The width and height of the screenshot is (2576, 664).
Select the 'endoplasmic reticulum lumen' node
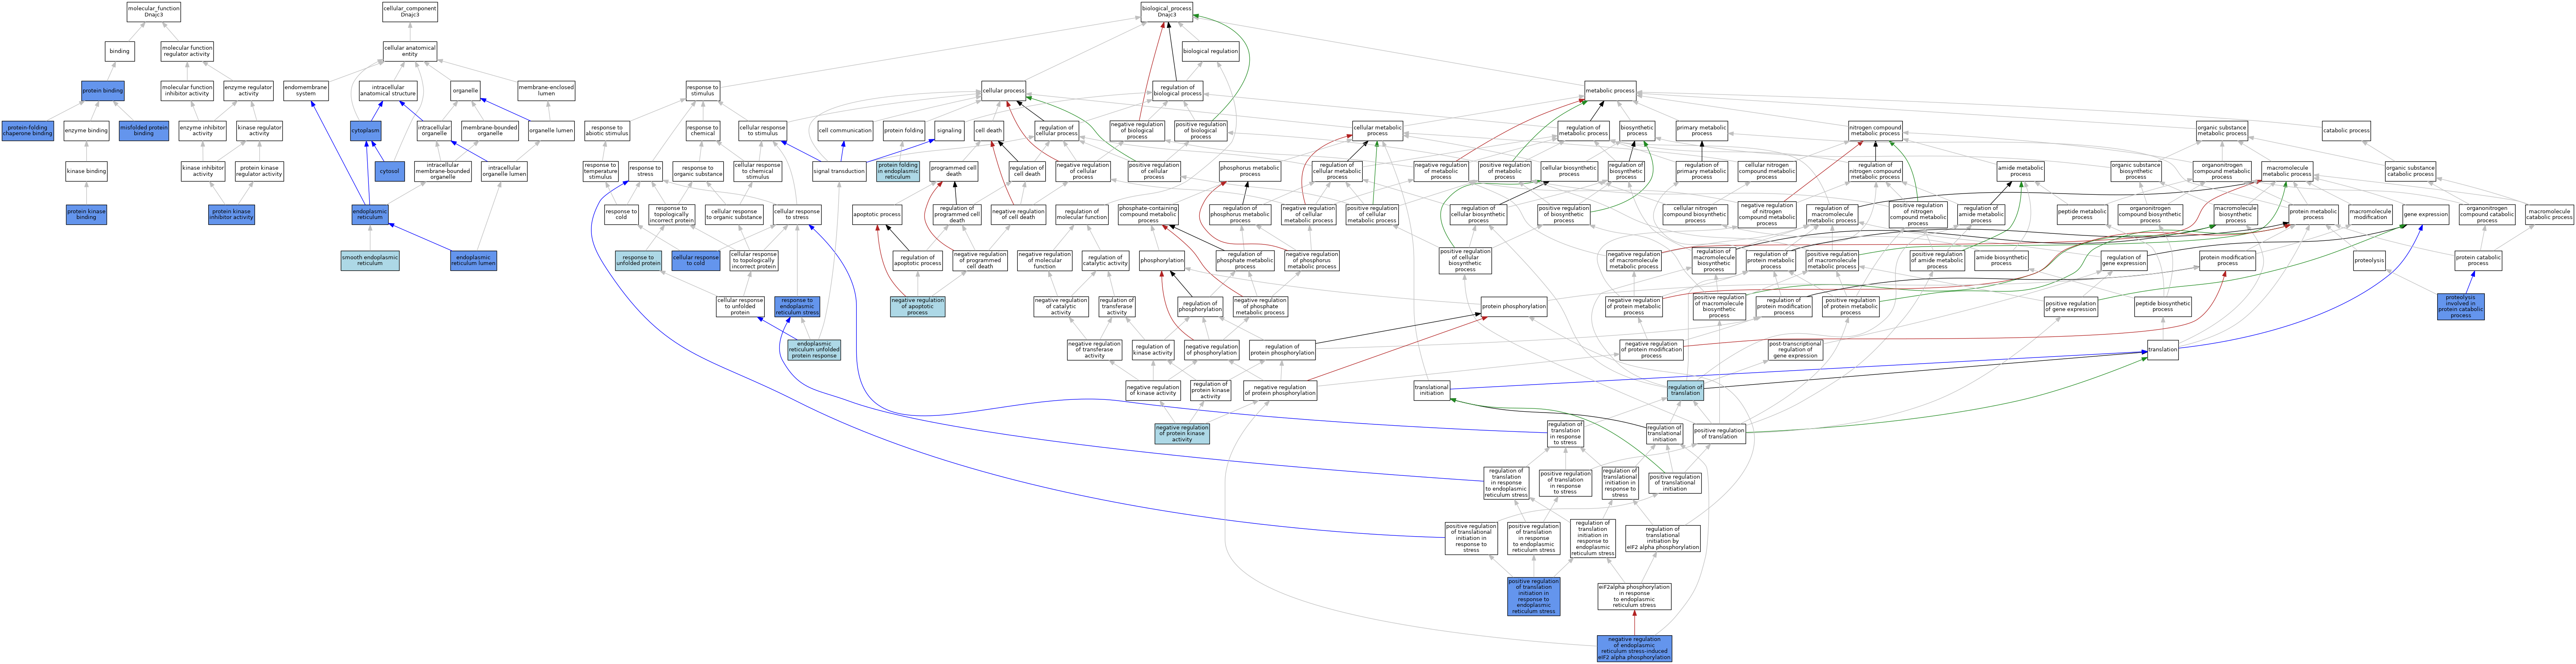473,261
